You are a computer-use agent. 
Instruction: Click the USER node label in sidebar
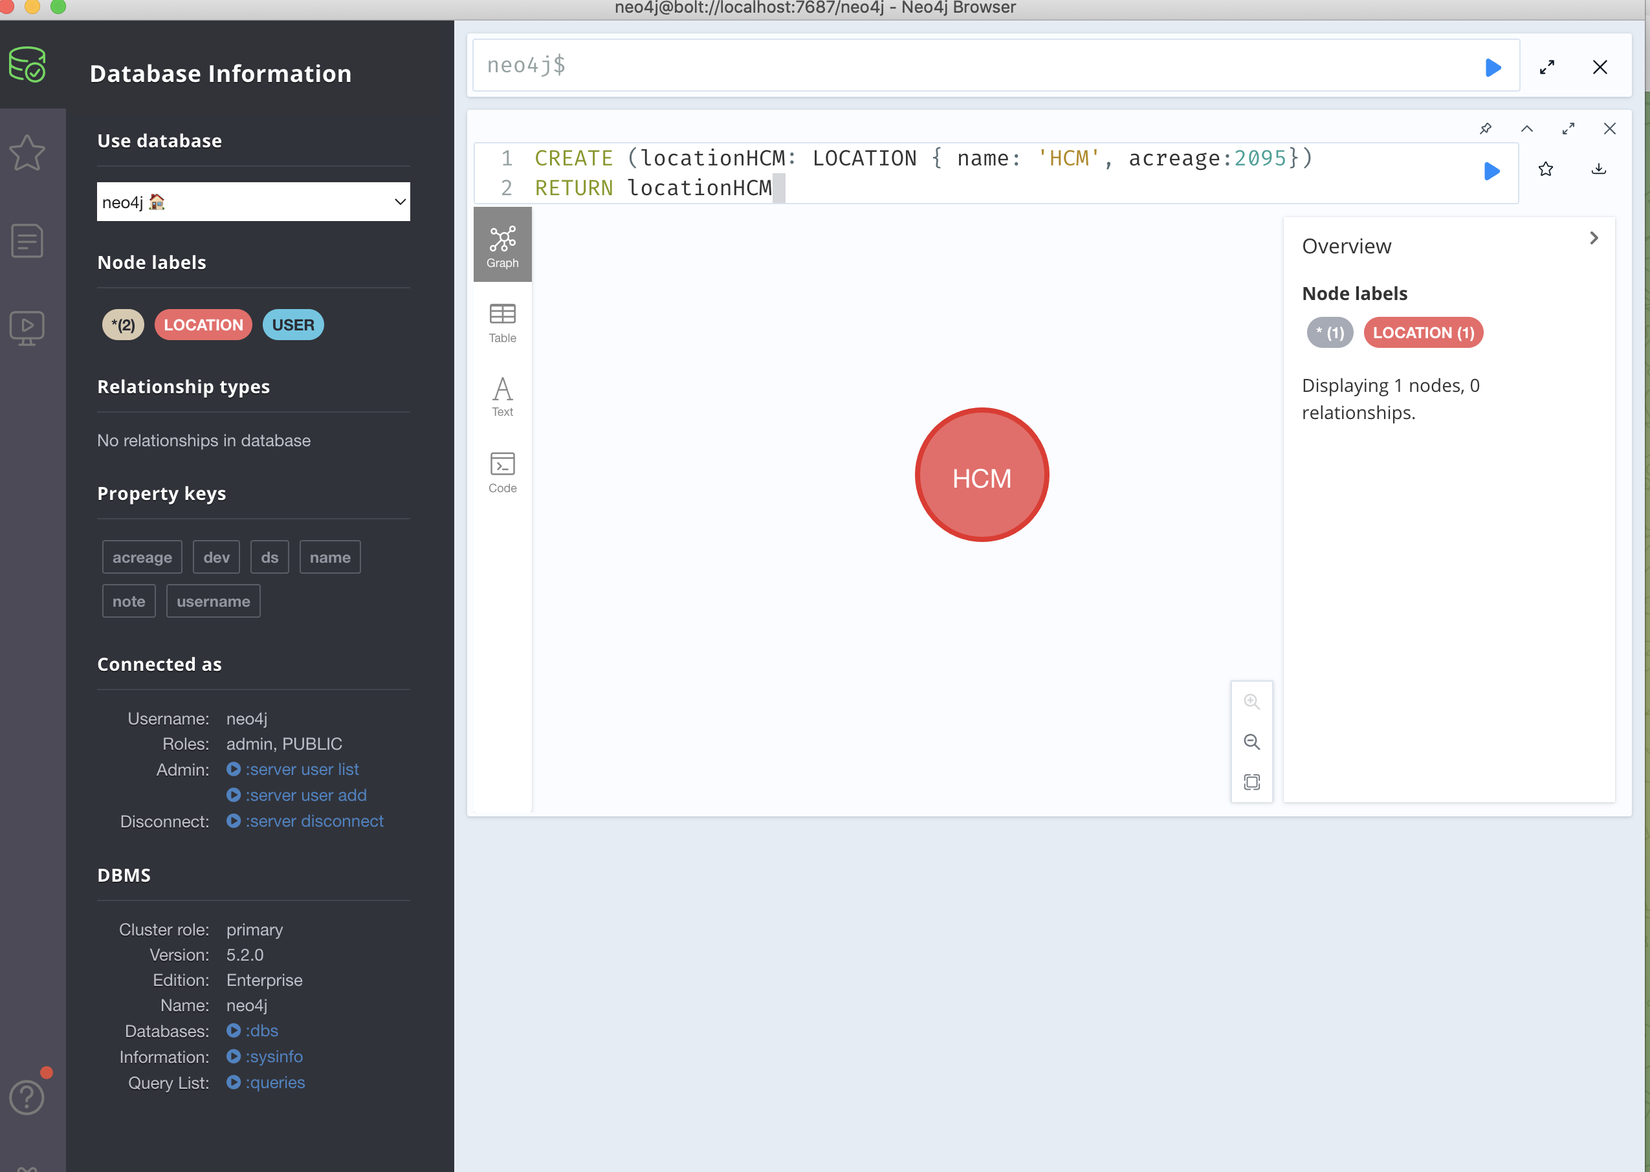click(293, 325)
